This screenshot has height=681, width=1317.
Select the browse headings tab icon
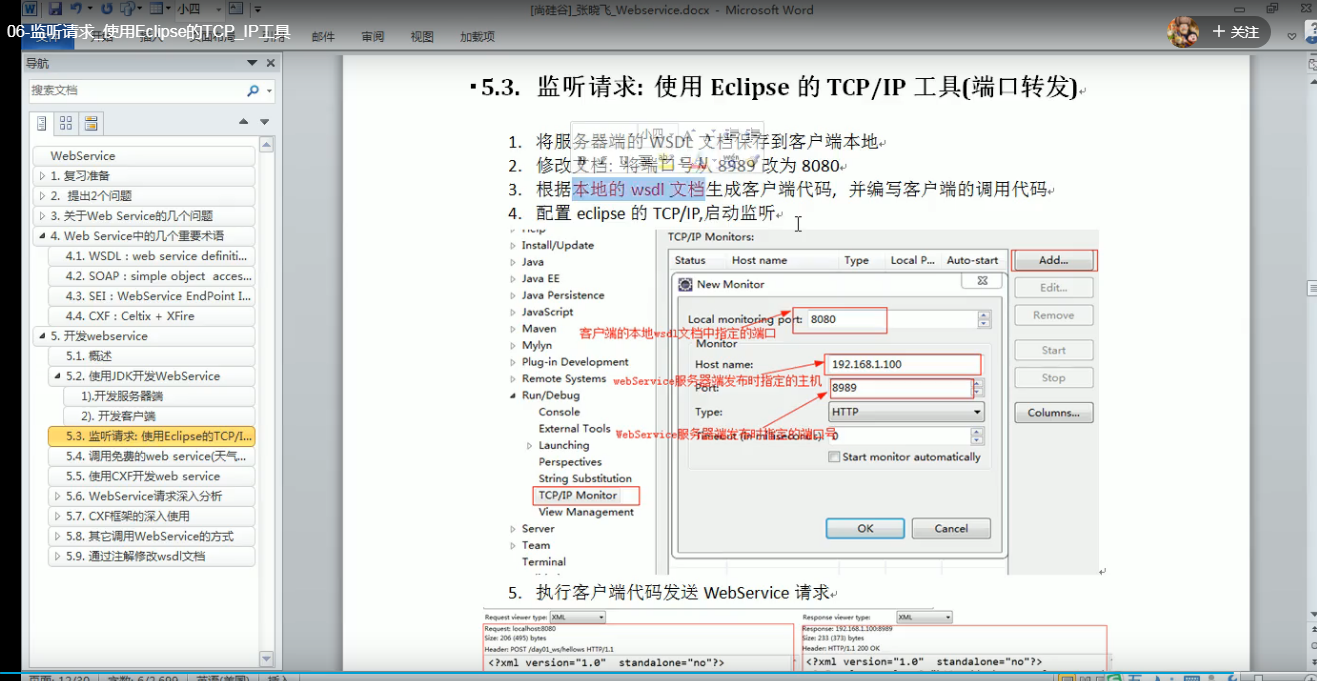tap(41, 123)
